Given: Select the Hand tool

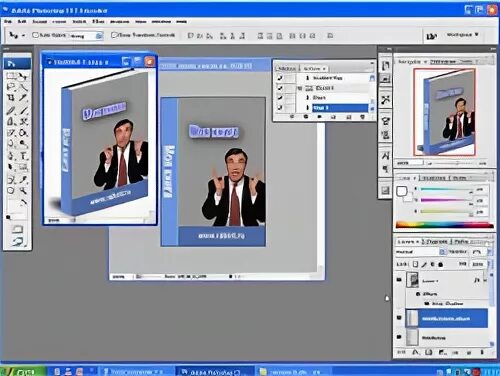Looking at the screenshot, I should (11, 191).
